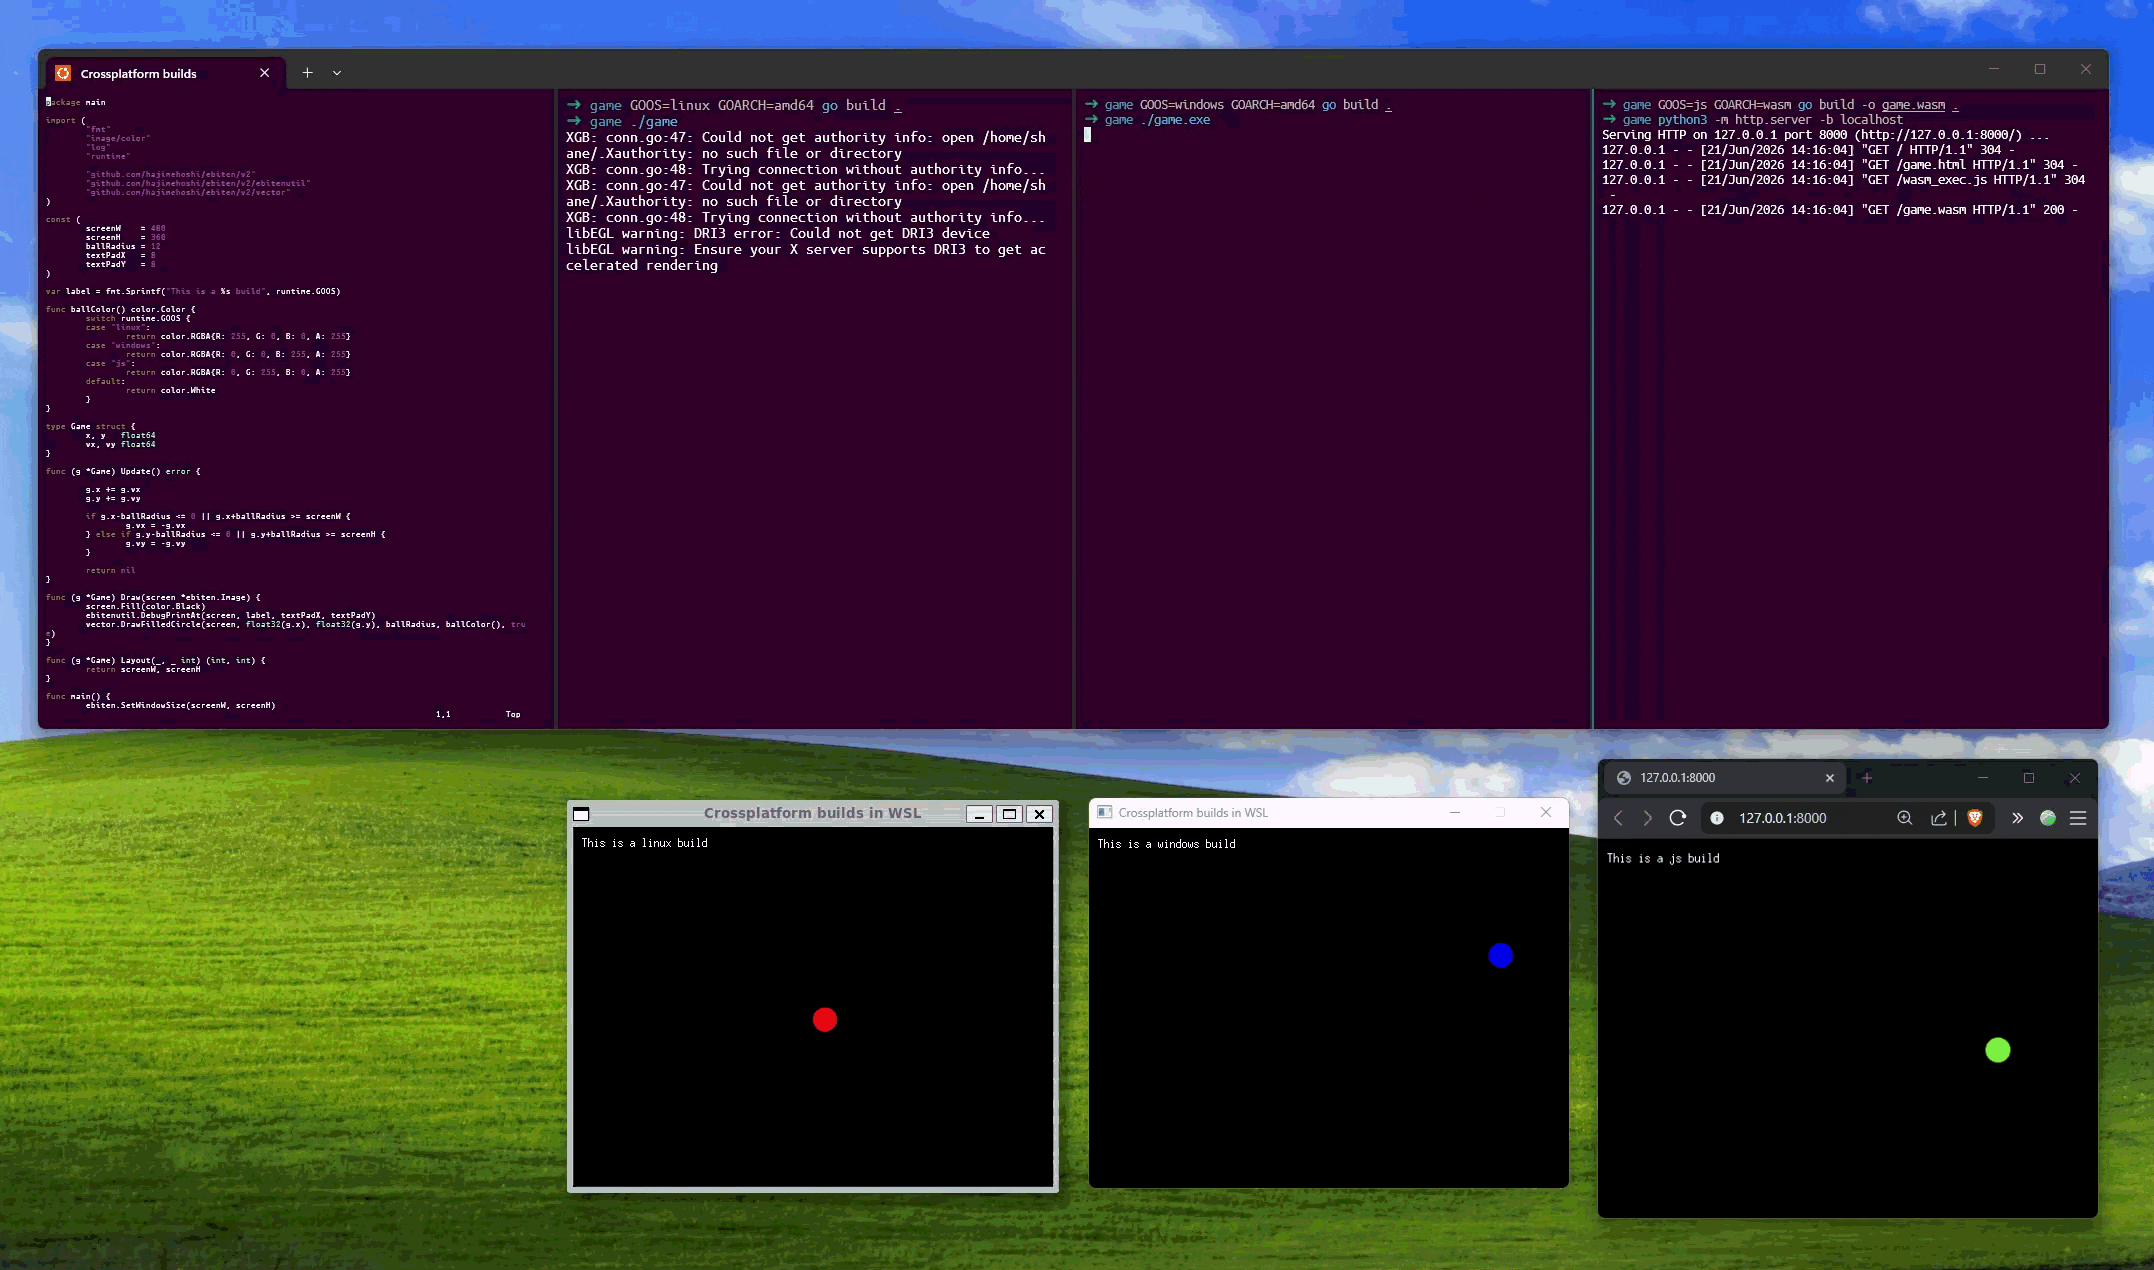This screenshot has width=2154, height=1270.
Task: Click 'This is a linux build' label
Action: (645, 843)
